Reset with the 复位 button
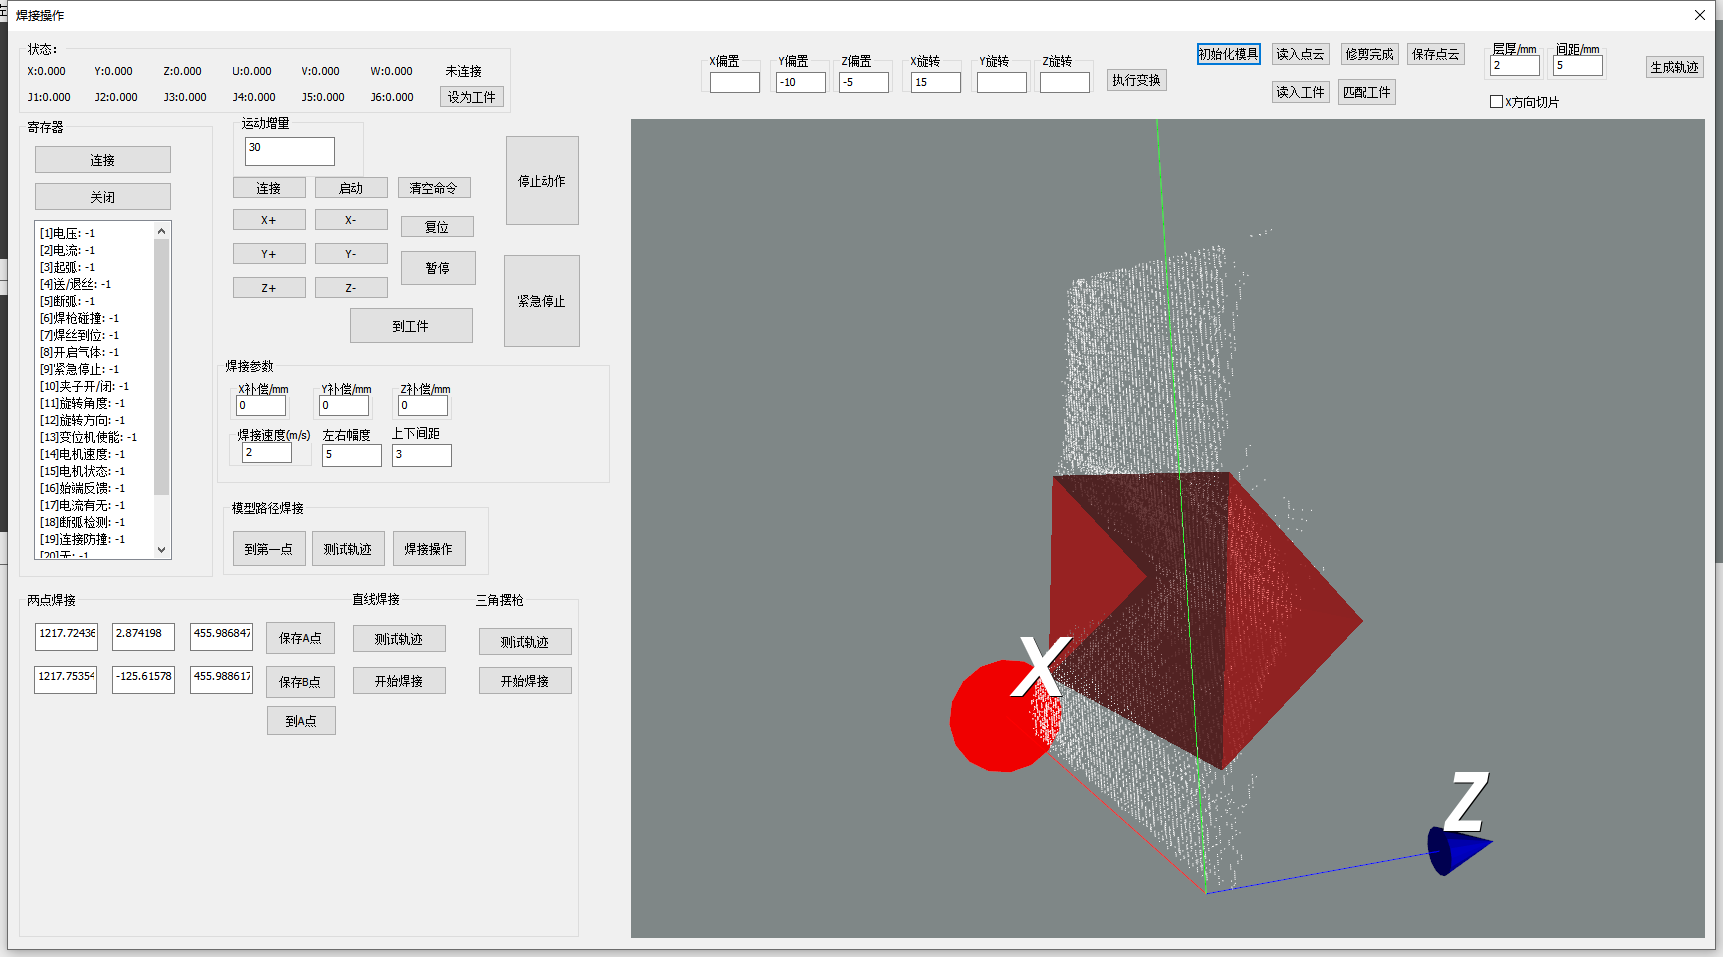The height and width of the screenshot is (957, 1723). point(437,227)
